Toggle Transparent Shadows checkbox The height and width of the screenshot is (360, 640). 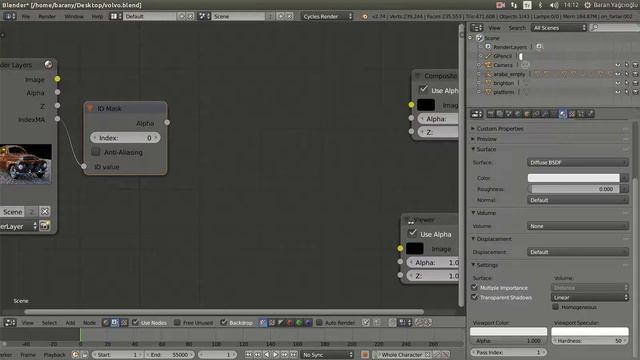click(474, 297)
